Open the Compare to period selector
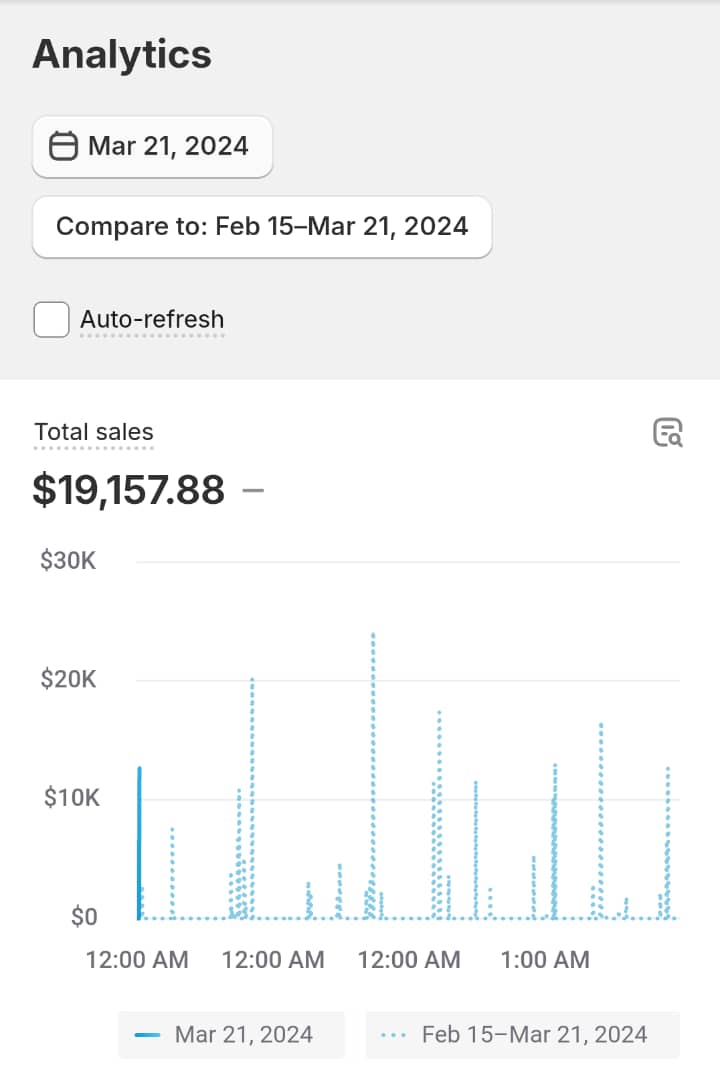720x1080 pixels. pyautogui.click(x=262, y=226)
